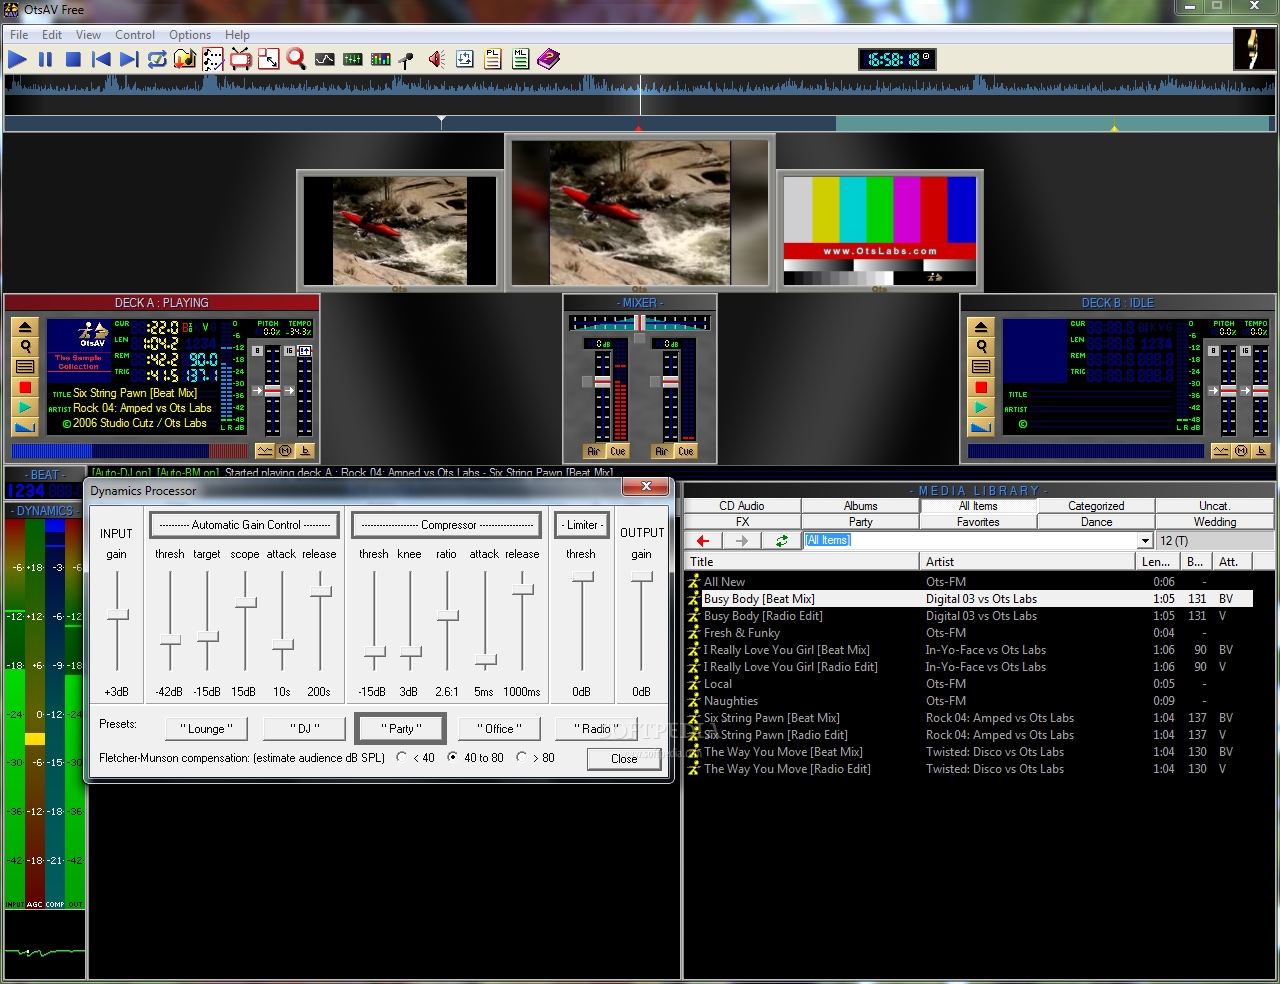The width and height of the screenshot is (1280, 984).
Task: Apply the "Radio" dynamics preset
Action: [597, 729]
